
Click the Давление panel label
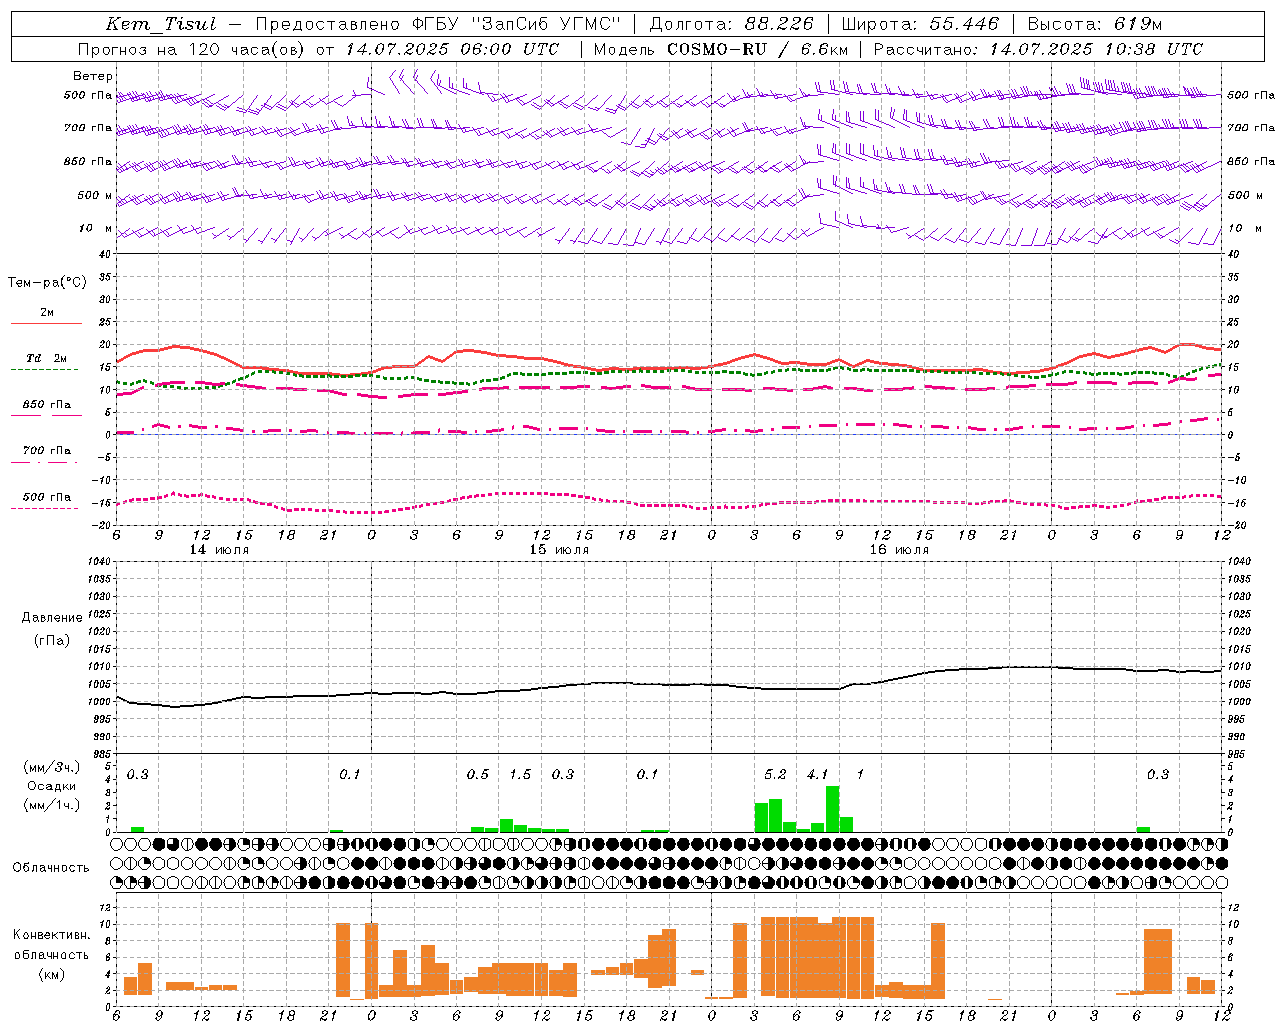coord(52,618)
